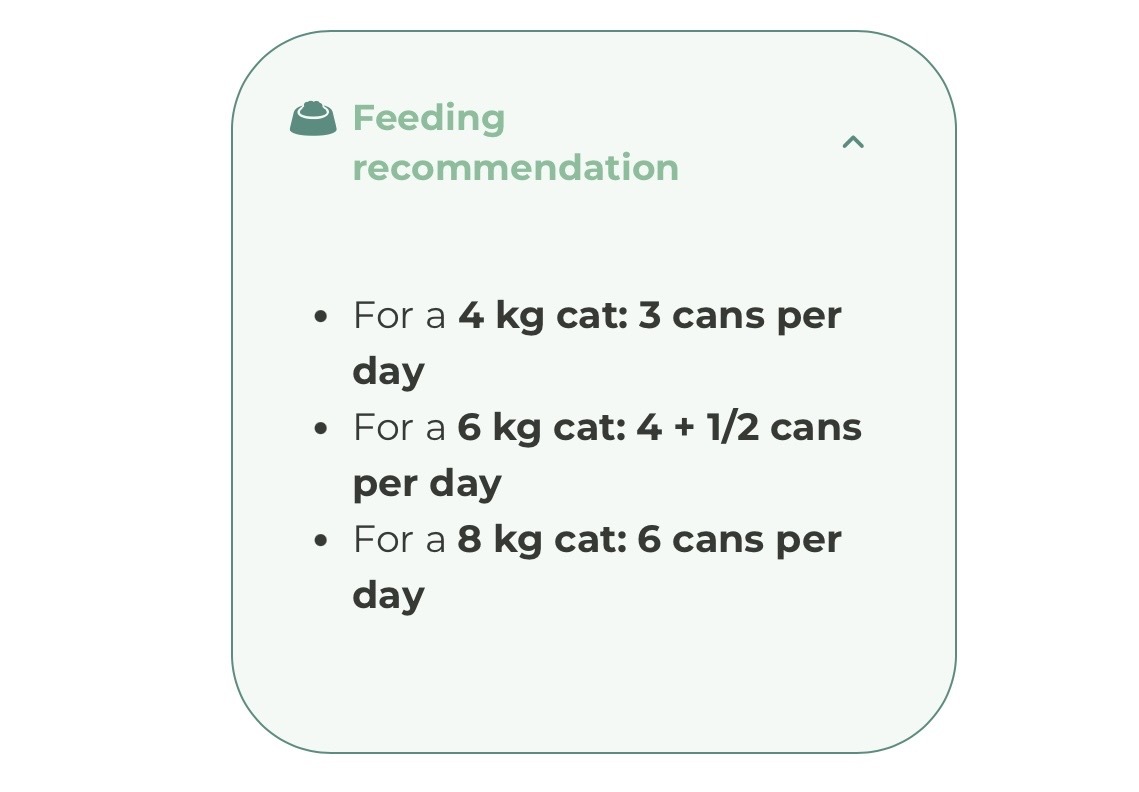Click the bullet point before 4 kg cat

[x=320, y=317]
